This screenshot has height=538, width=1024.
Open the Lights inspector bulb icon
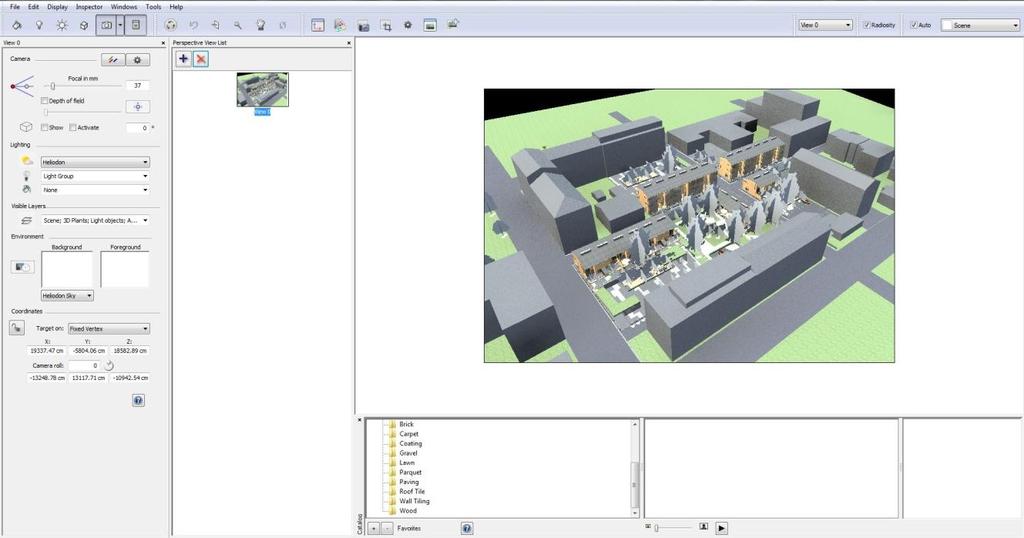[x=39, y=25]
